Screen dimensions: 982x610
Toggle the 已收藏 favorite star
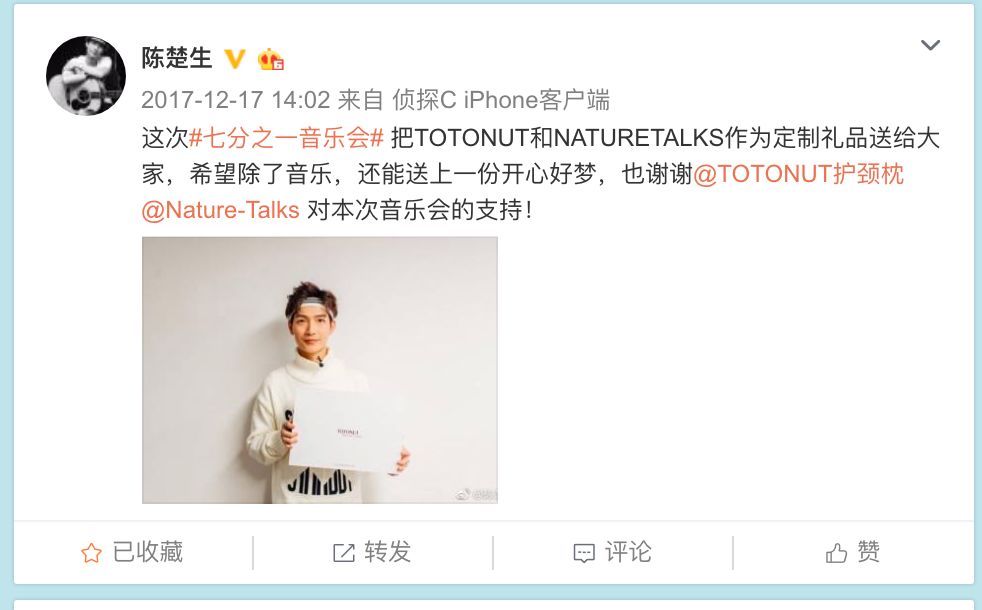pyautogui.click(x=91, y=553)
